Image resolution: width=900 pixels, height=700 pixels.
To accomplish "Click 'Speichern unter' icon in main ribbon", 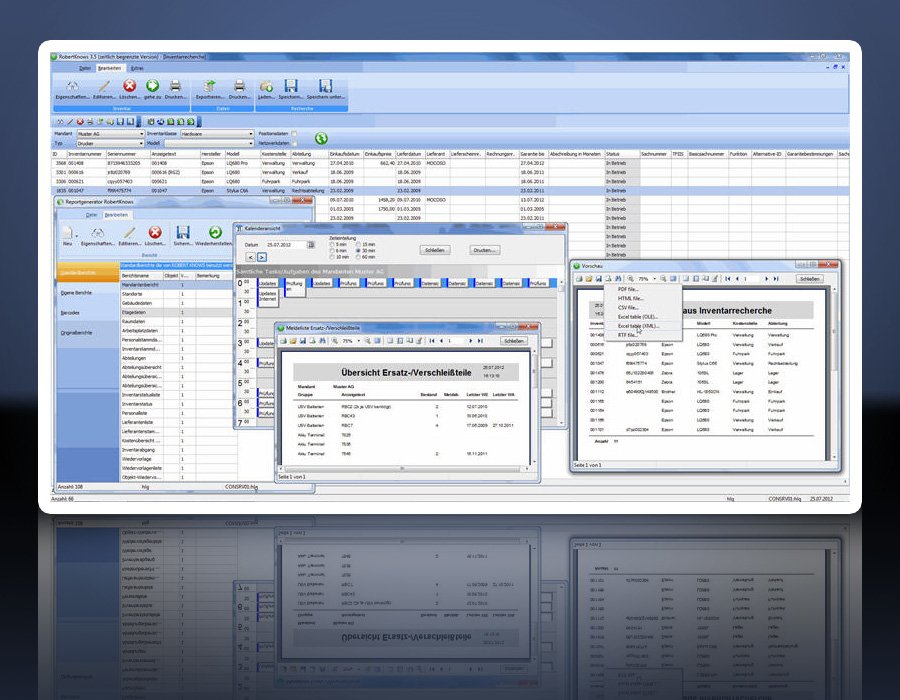I will coord(325,86).
